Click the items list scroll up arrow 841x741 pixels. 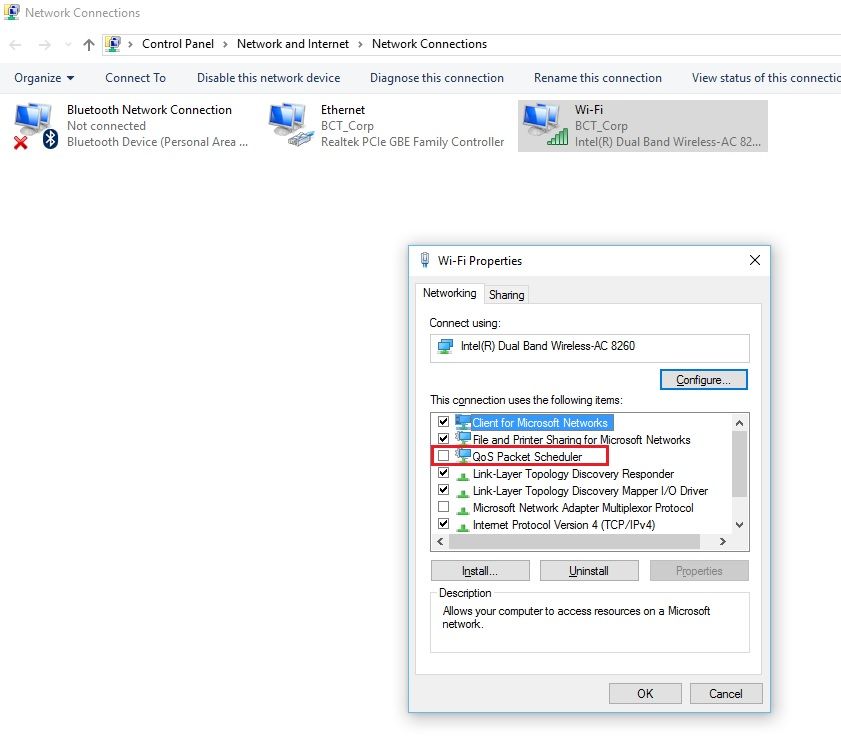(x=739, y=423)
